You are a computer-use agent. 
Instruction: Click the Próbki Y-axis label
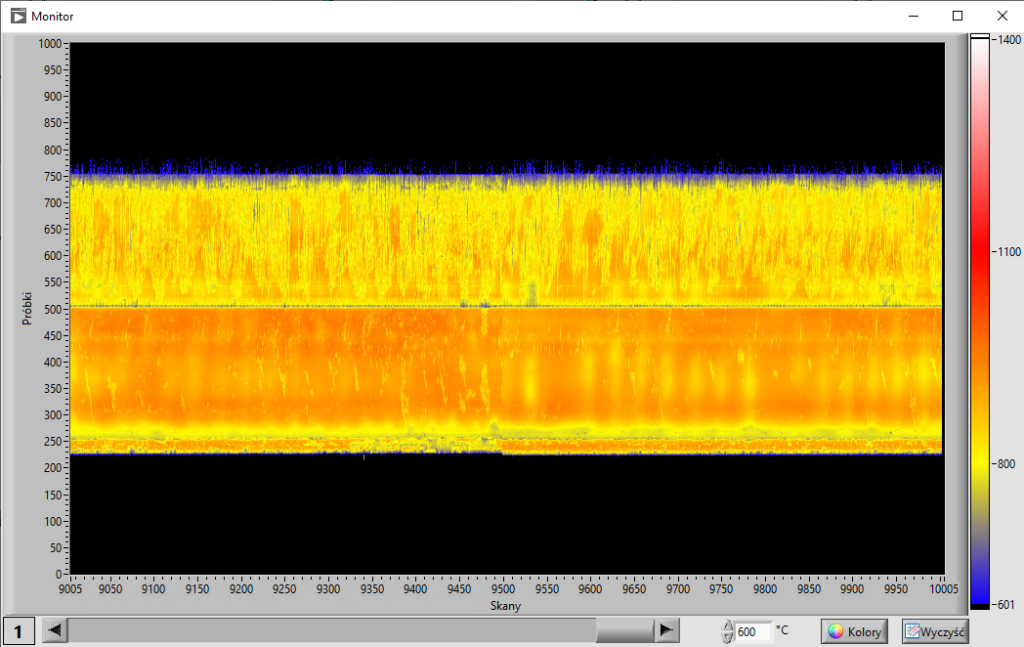27,309
